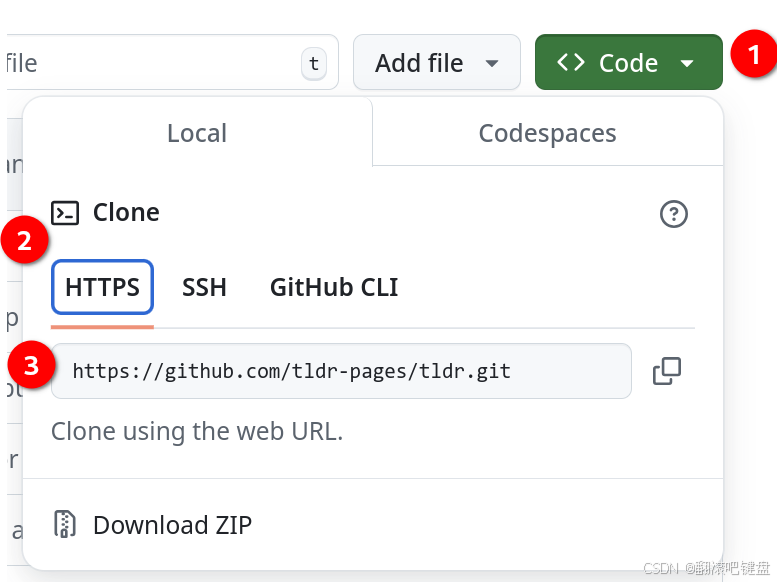Click the caret arrow on Add file
Viewport: 777px width, 582px height.
pos(492,63)
